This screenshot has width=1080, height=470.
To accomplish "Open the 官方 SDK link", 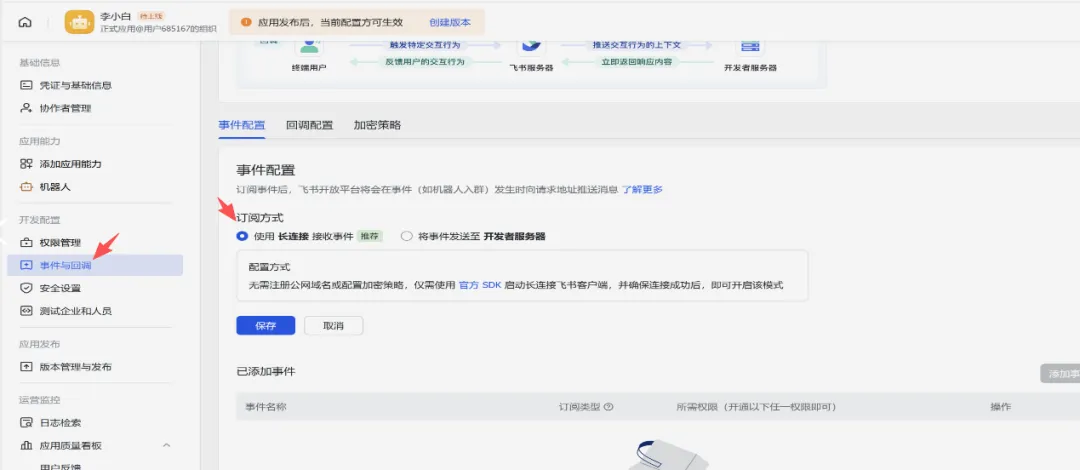I will [480, 285].
